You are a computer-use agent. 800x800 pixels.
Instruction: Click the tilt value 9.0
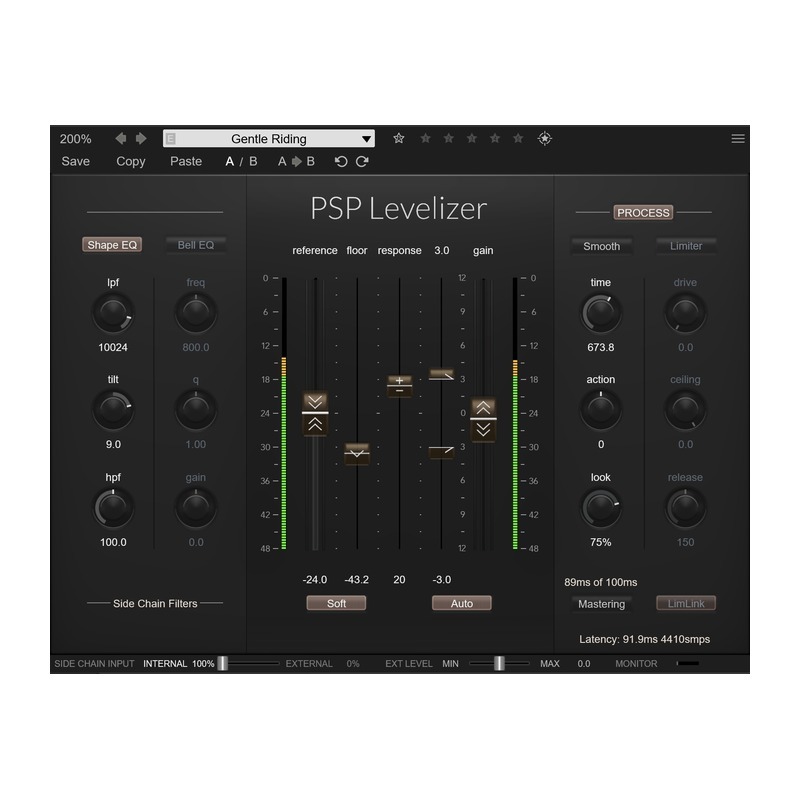point(113,444)
